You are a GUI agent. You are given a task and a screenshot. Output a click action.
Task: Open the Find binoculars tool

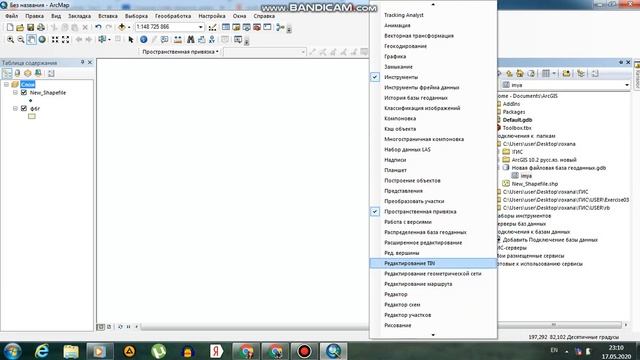tap(190, 40)
